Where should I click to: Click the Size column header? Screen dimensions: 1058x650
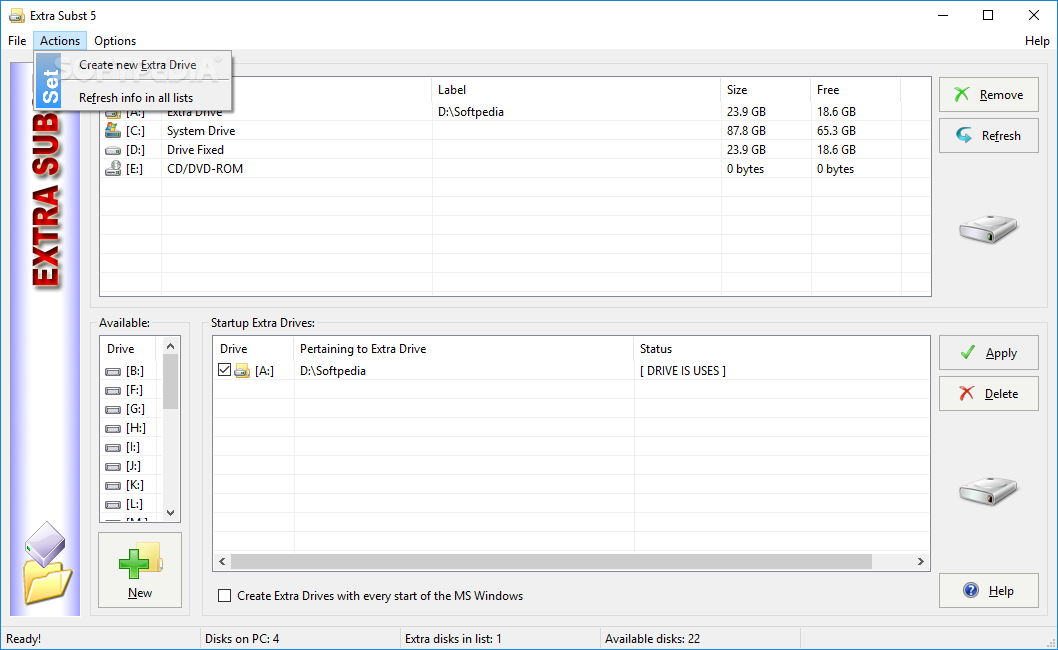766,90
